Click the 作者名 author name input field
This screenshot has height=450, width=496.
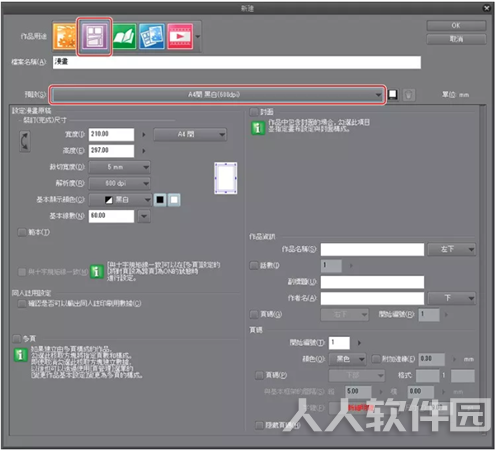tap(372, 298)
